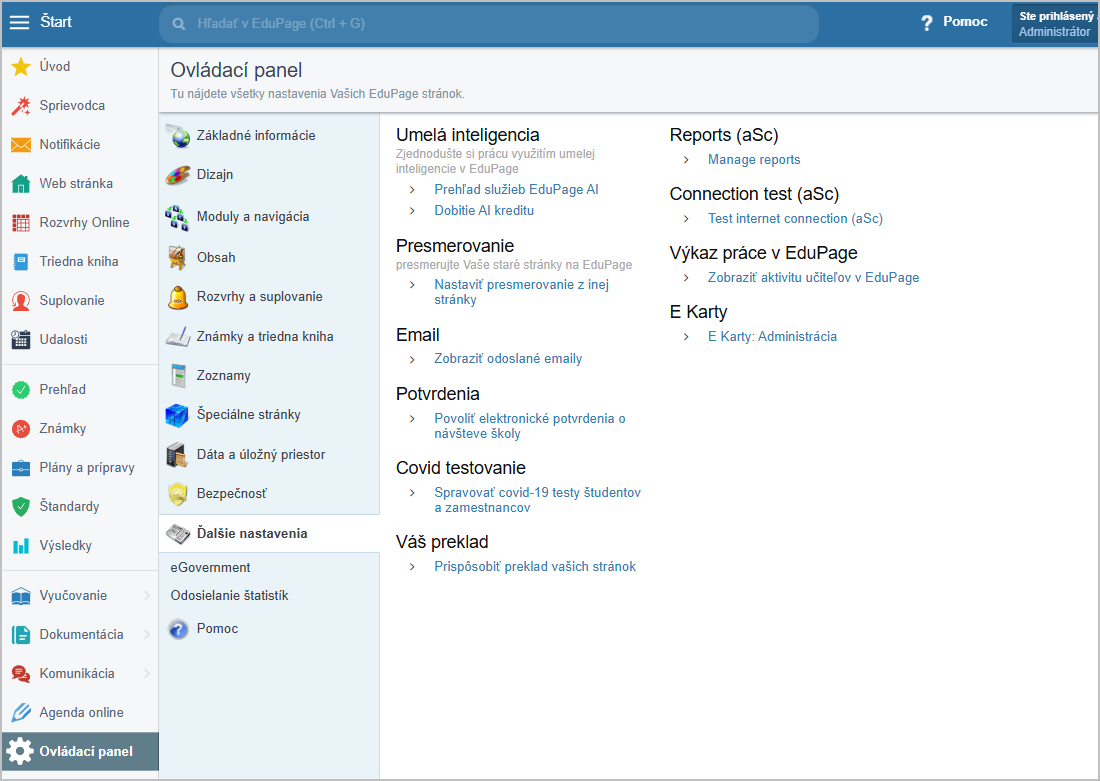Screen dimensions: 1100x781
Task: Select the Ďalšie nastavenia section
Action: click(x=269, y=534)
